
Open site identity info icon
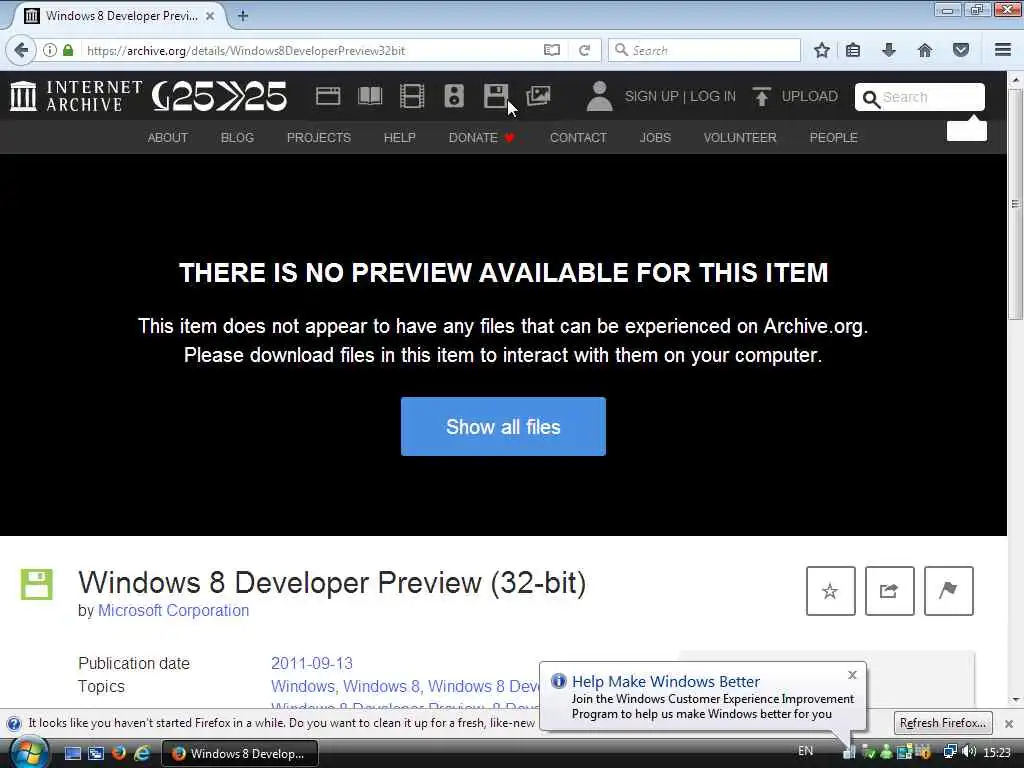click(x=50, y=50)
